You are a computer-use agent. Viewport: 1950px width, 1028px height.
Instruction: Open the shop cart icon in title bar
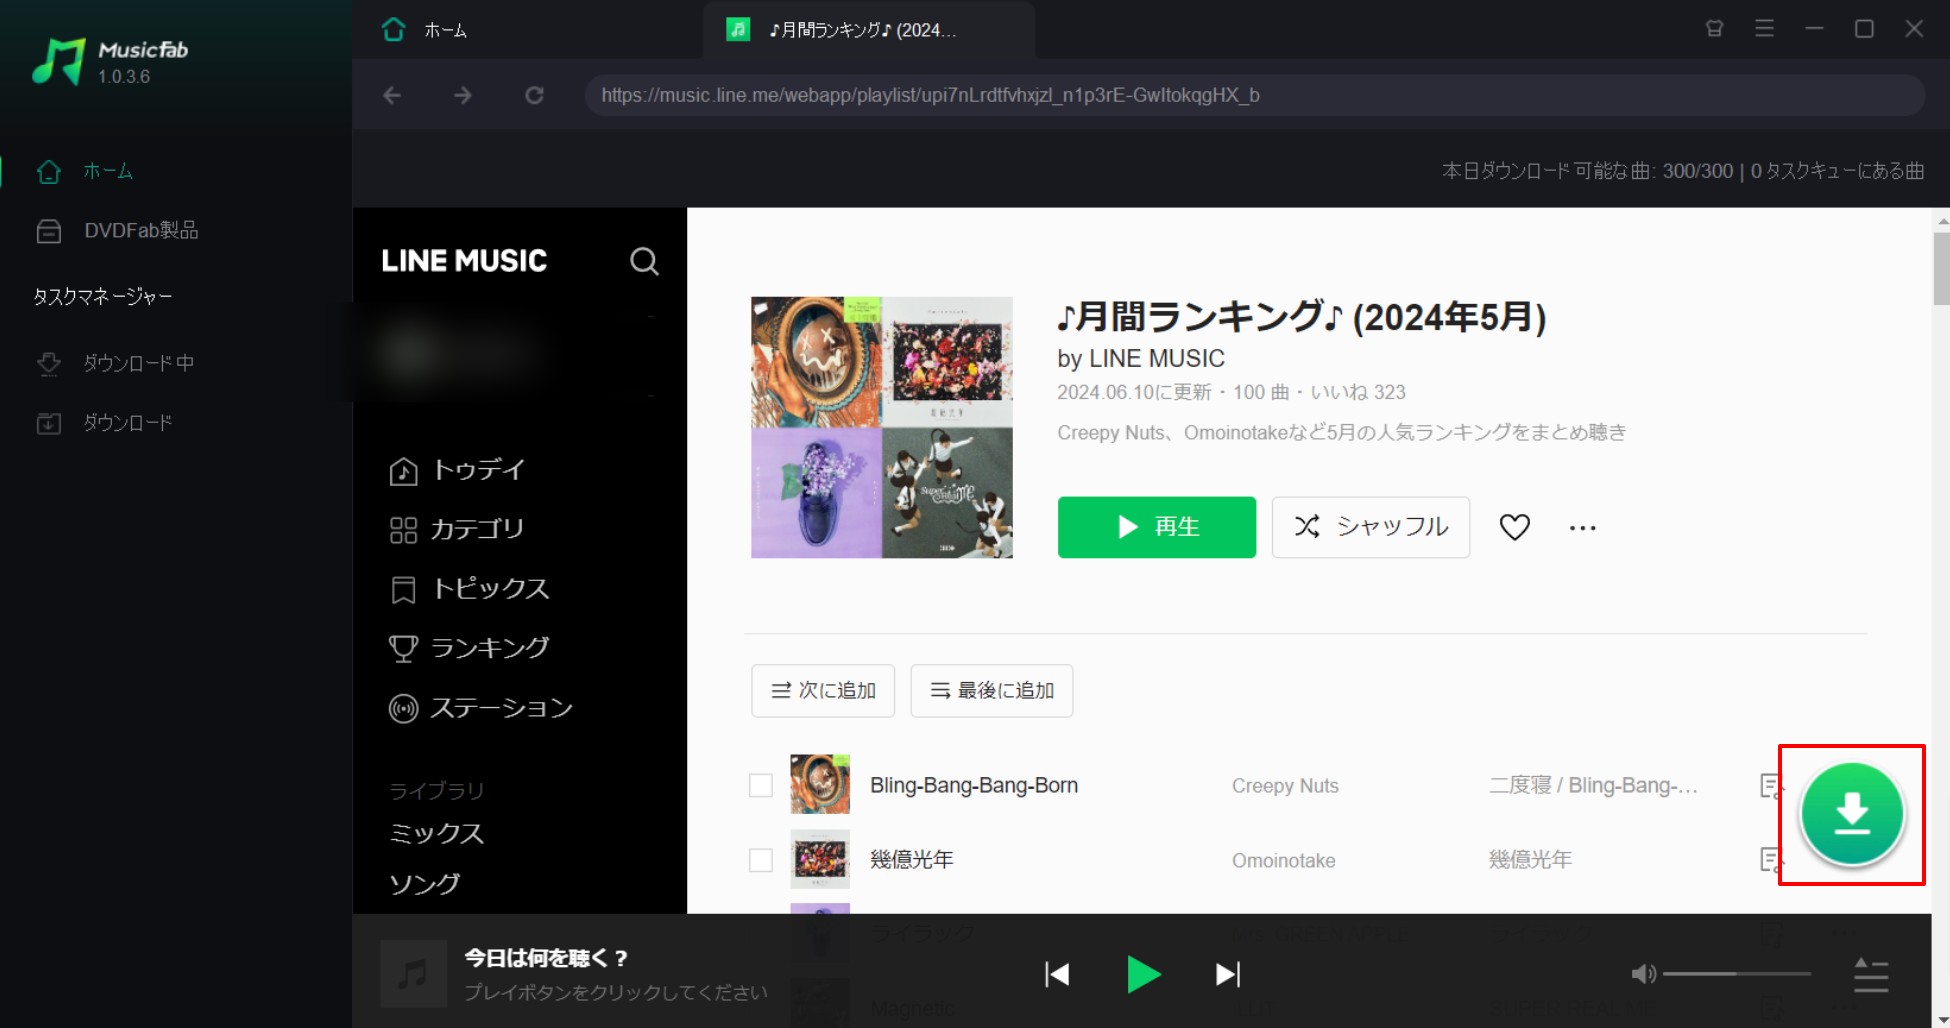pos(1714,29)
